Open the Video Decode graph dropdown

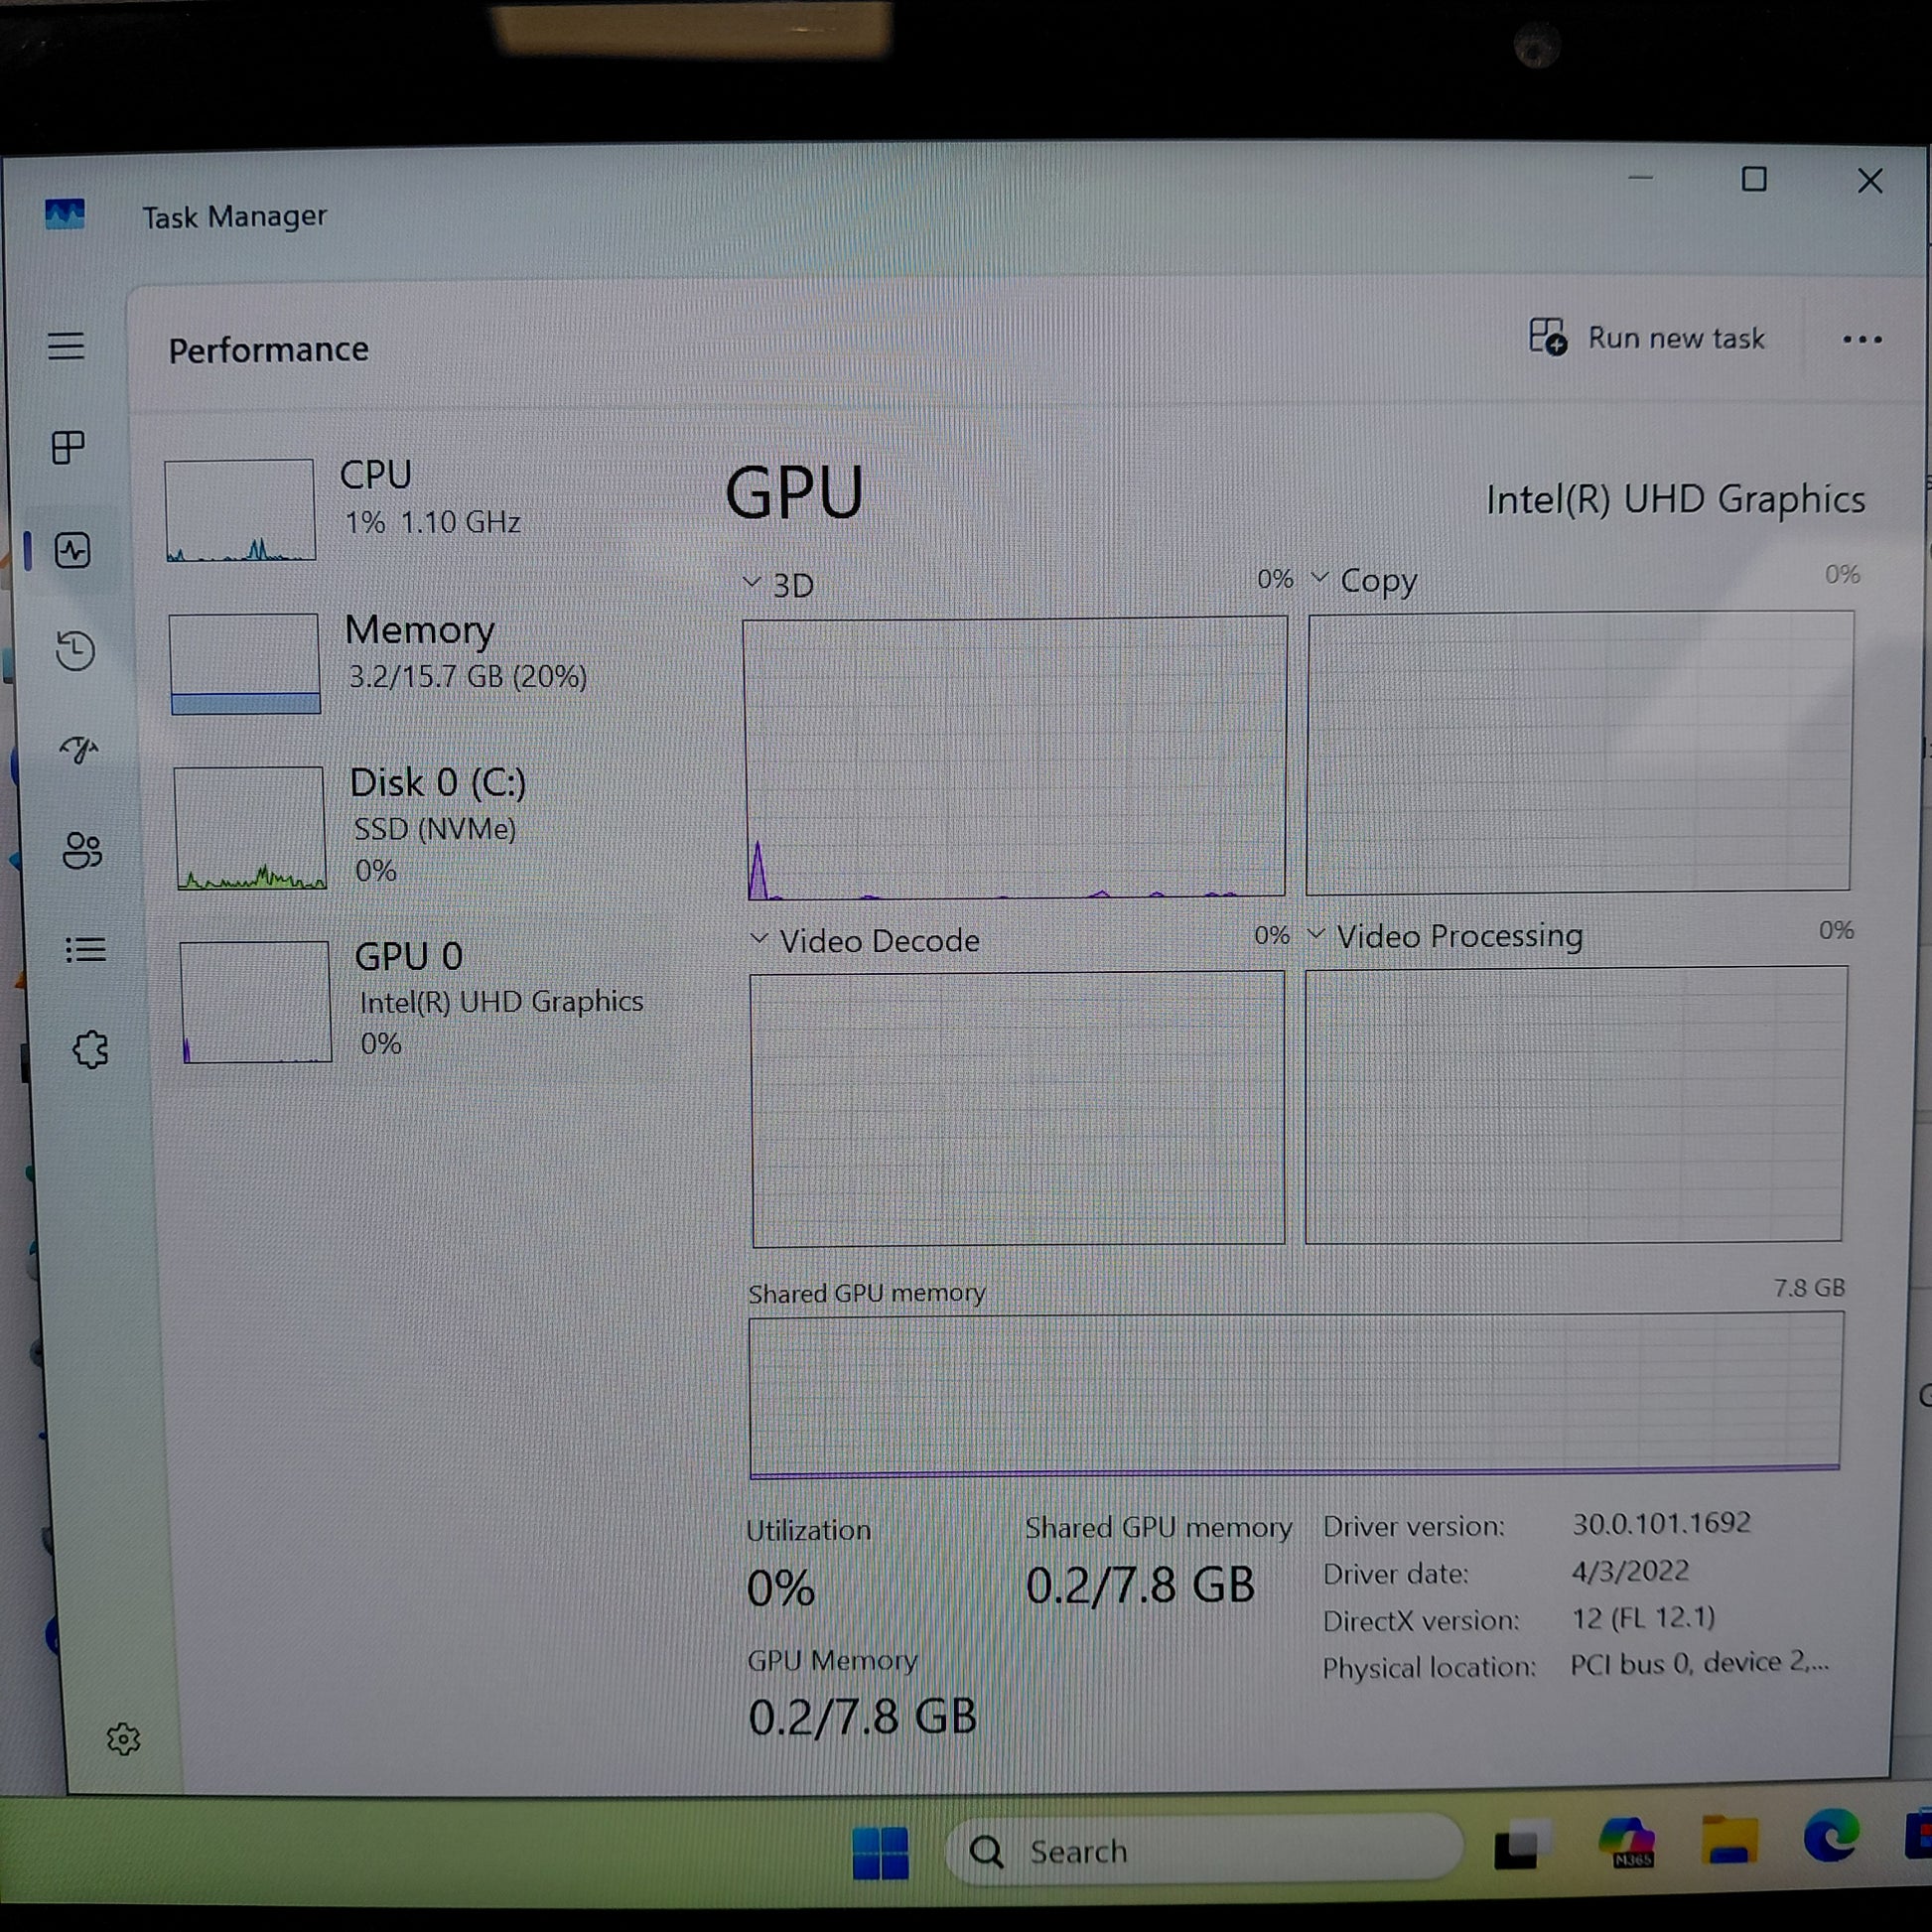coord(866,940)
